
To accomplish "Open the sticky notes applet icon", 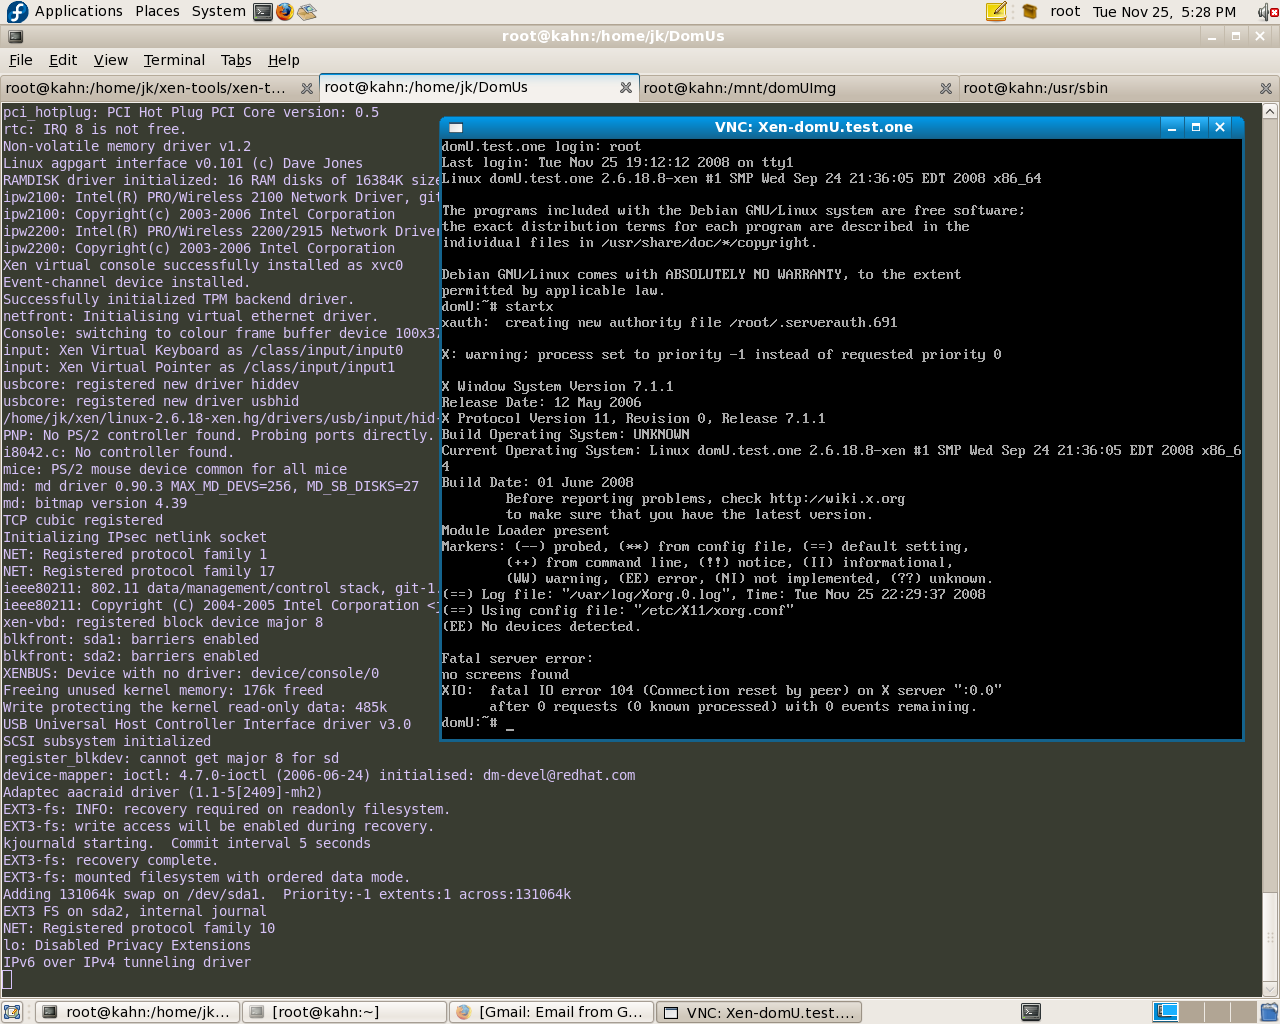I will 996,12.
